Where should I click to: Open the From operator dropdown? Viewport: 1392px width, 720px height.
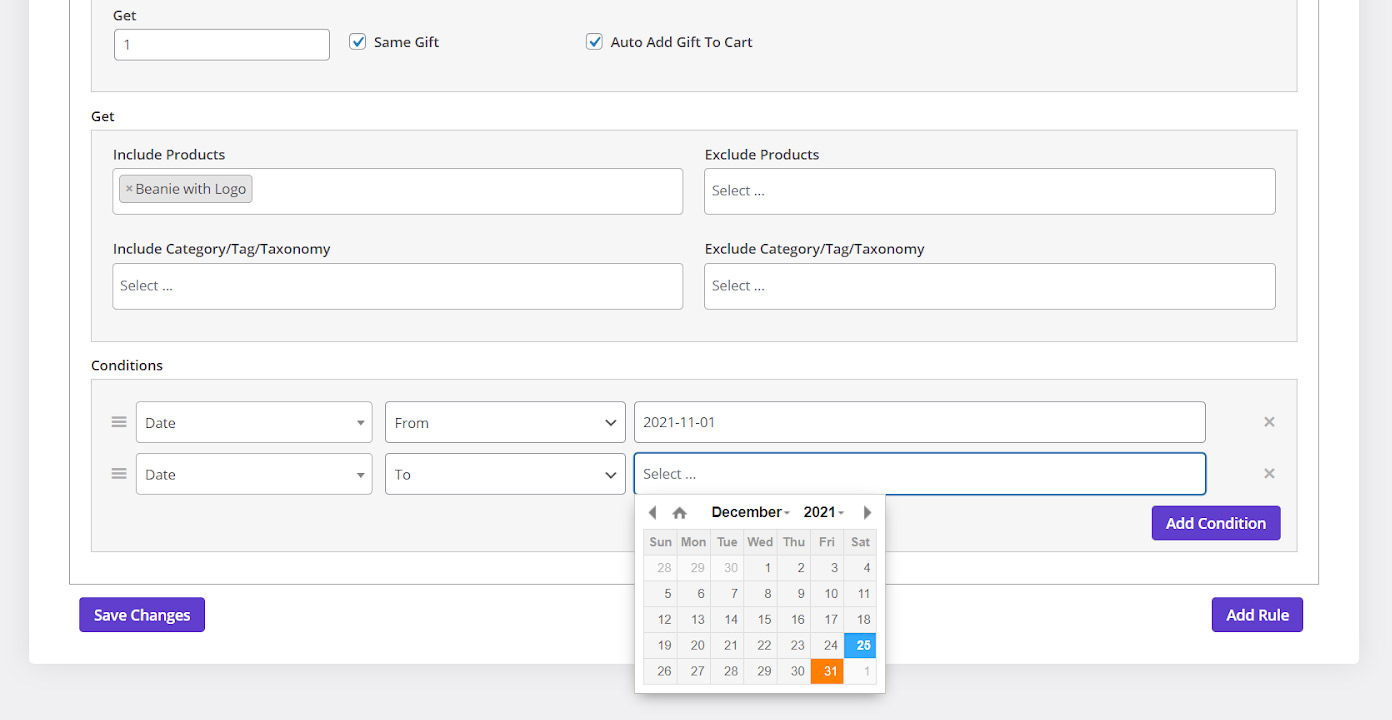[505, 422]
